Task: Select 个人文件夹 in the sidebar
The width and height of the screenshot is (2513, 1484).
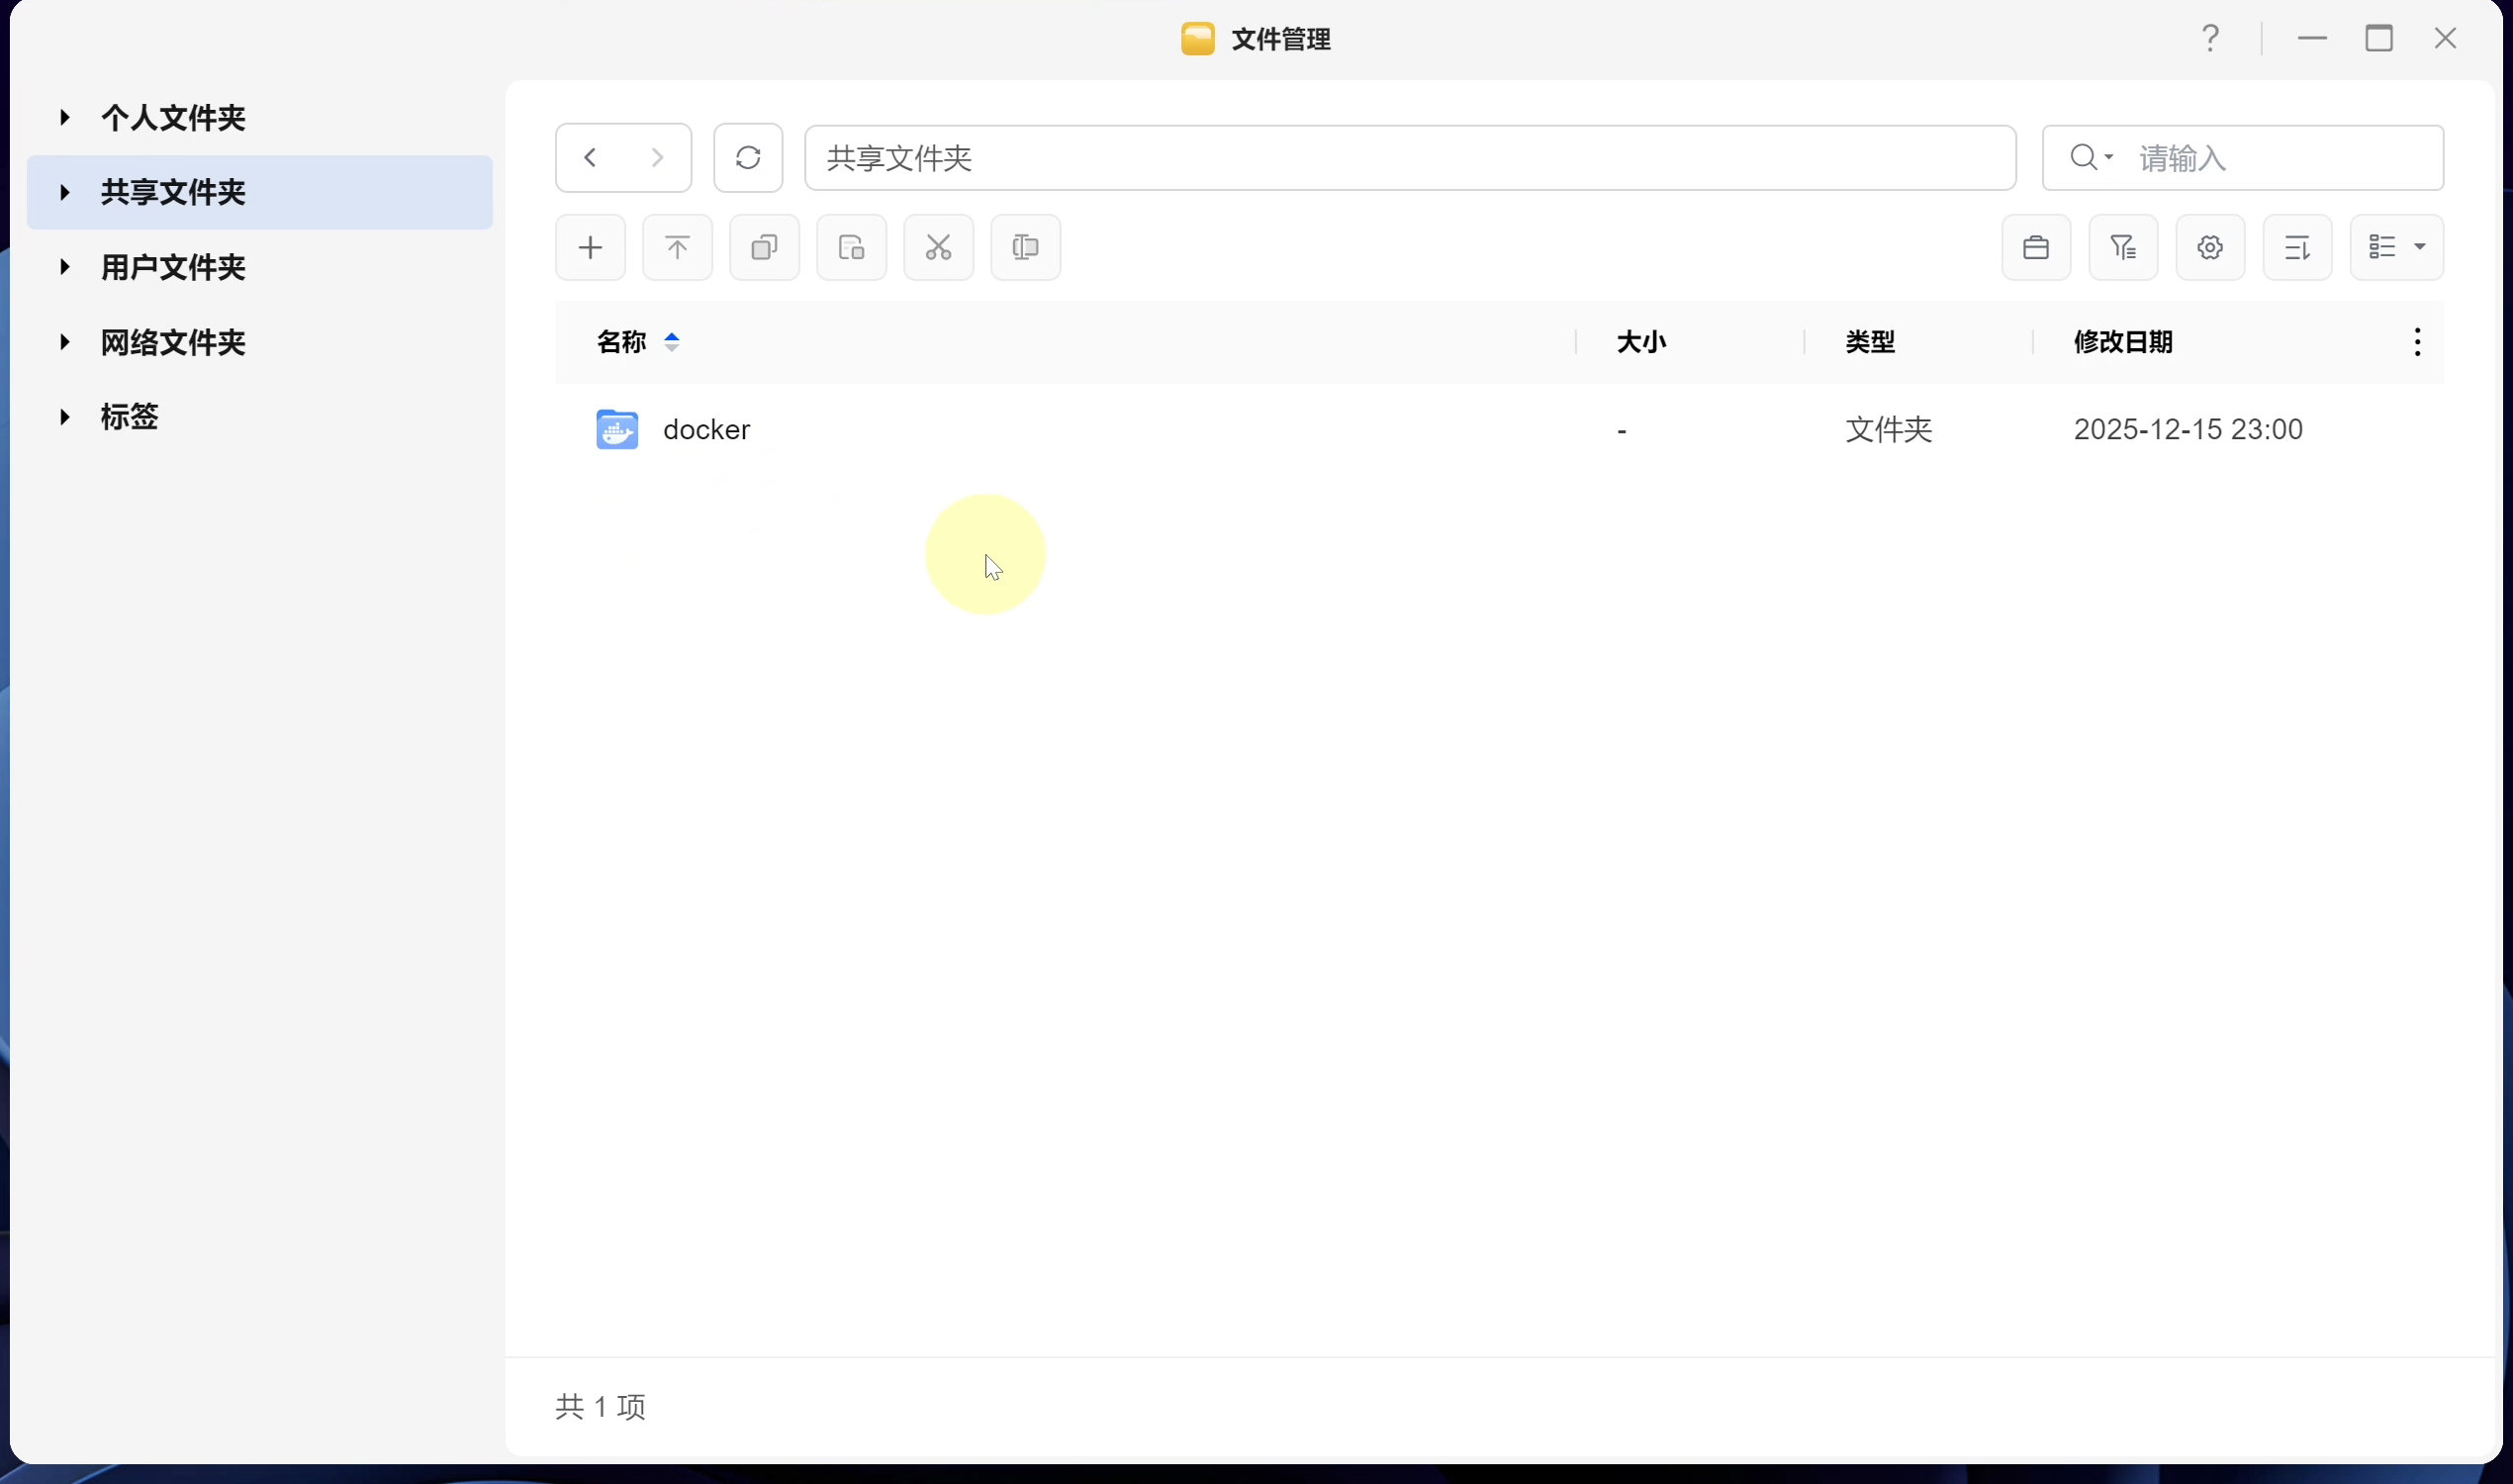Action: click(173, 118)
